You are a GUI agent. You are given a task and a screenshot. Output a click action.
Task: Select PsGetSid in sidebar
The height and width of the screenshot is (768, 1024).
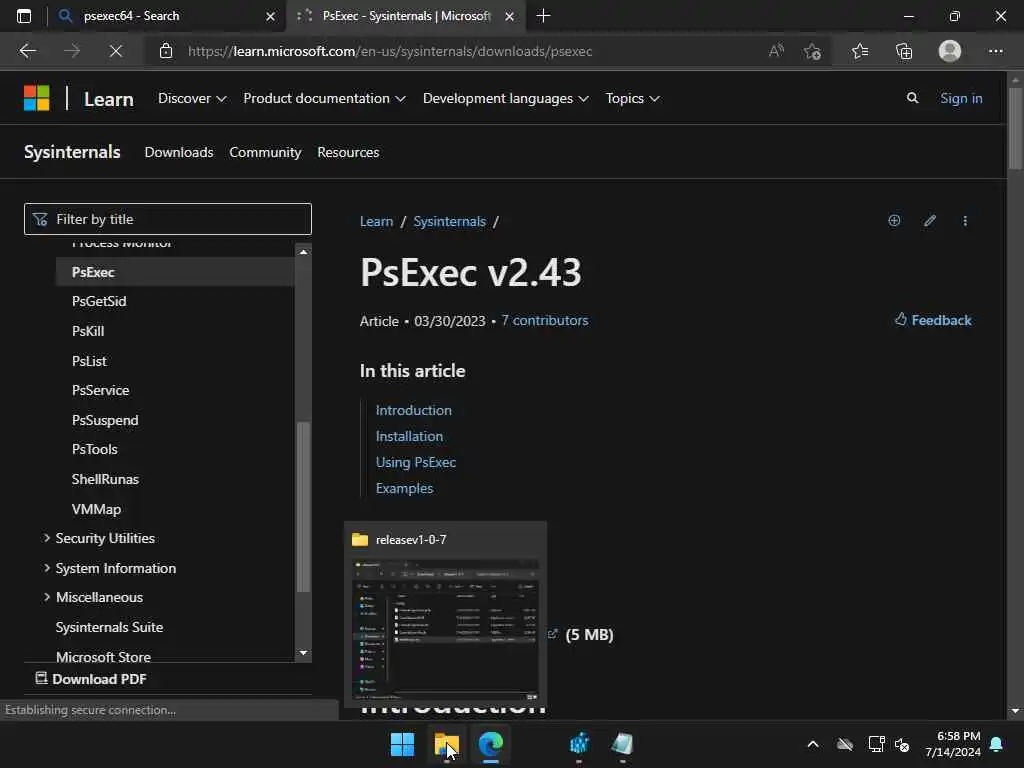(x=99, y=302)
